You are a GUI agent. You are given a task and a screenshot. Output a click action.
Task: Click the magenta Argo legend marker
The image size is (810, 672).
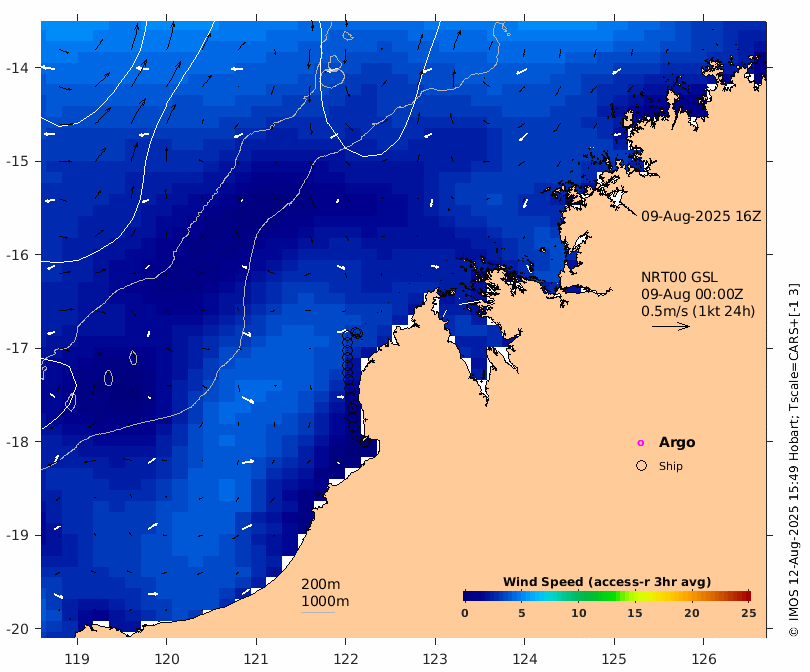641,443
